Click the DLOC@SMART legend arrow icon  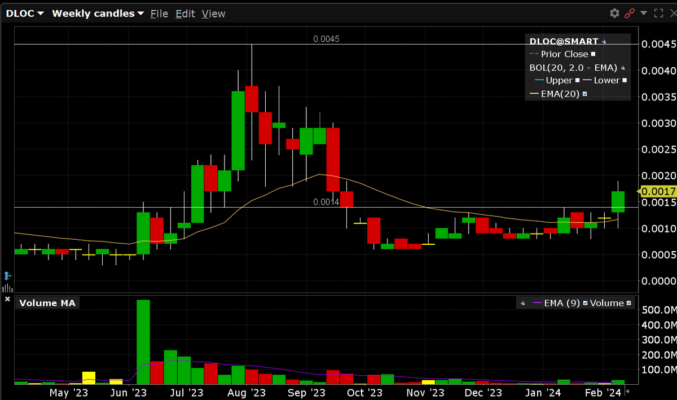[x=604, y=41]
